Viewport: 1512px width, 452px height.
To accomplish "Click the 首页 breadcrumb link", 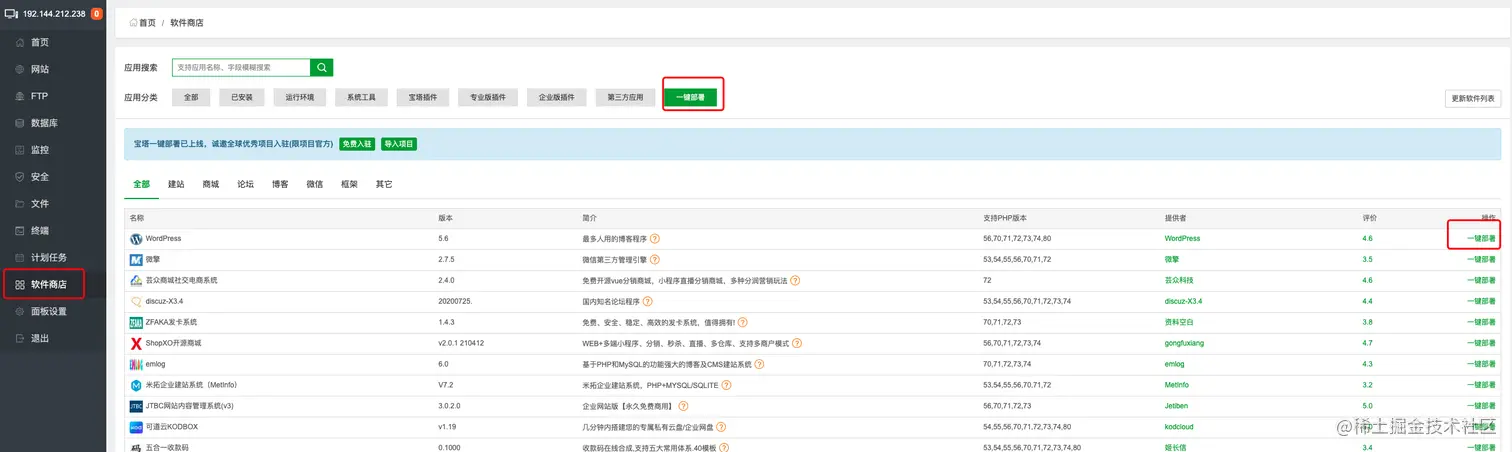I will coord(148,22).
